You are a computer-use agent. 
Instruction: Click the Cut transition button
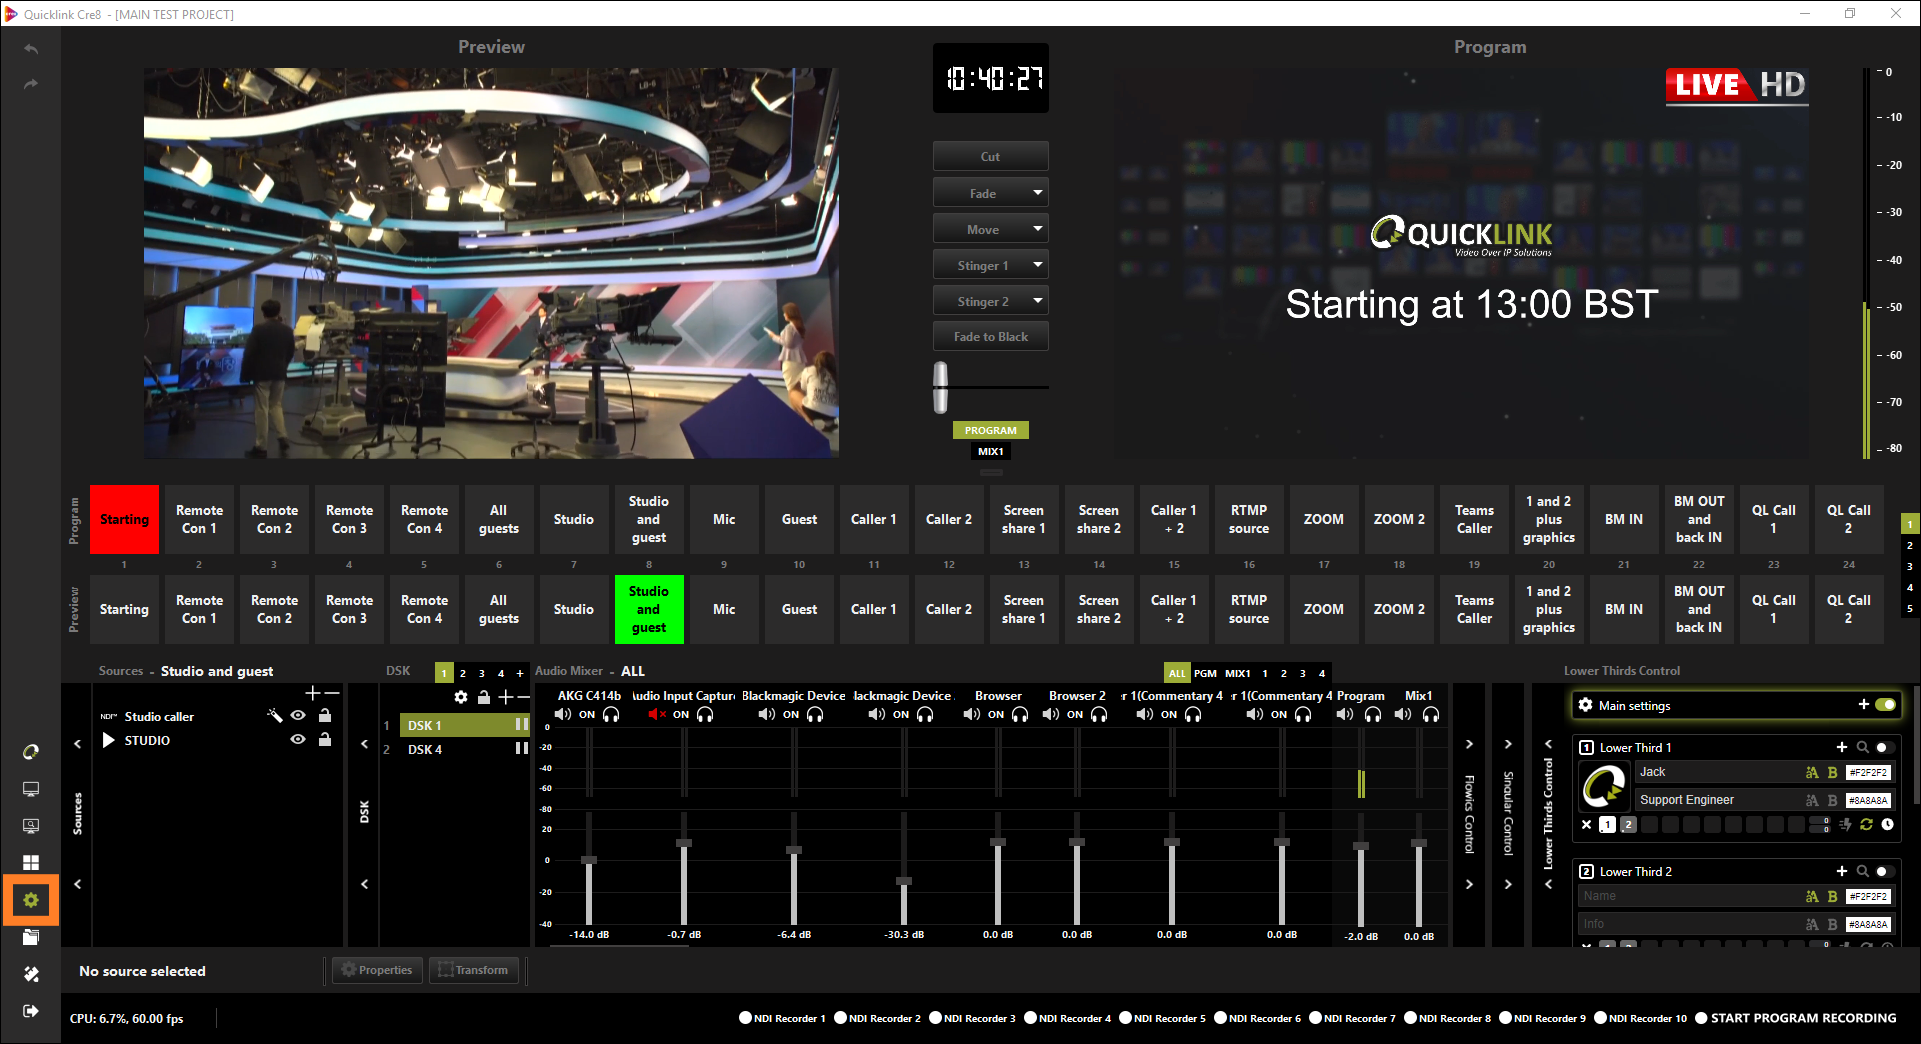point(990,156)
